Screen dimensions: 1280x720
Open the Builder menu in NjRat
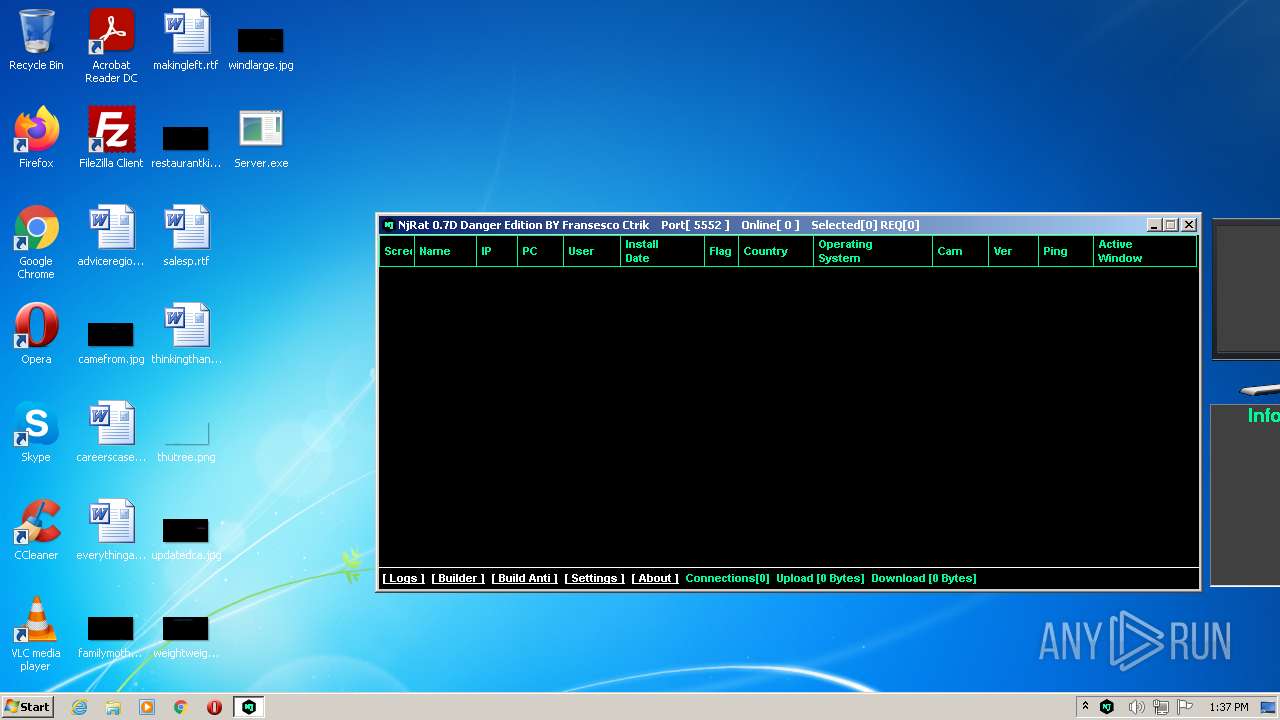458,578
